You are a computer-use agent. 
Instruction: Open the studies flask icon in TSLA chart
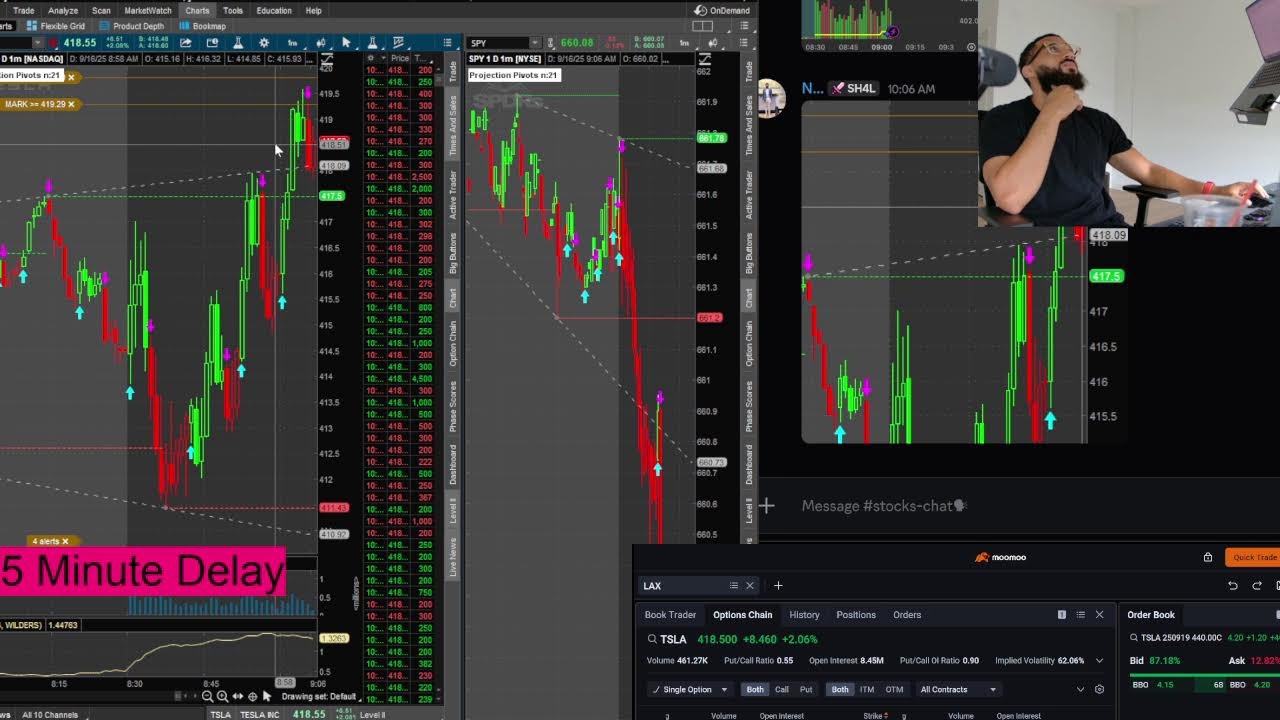pyautogui.click(x=238, y=43)
